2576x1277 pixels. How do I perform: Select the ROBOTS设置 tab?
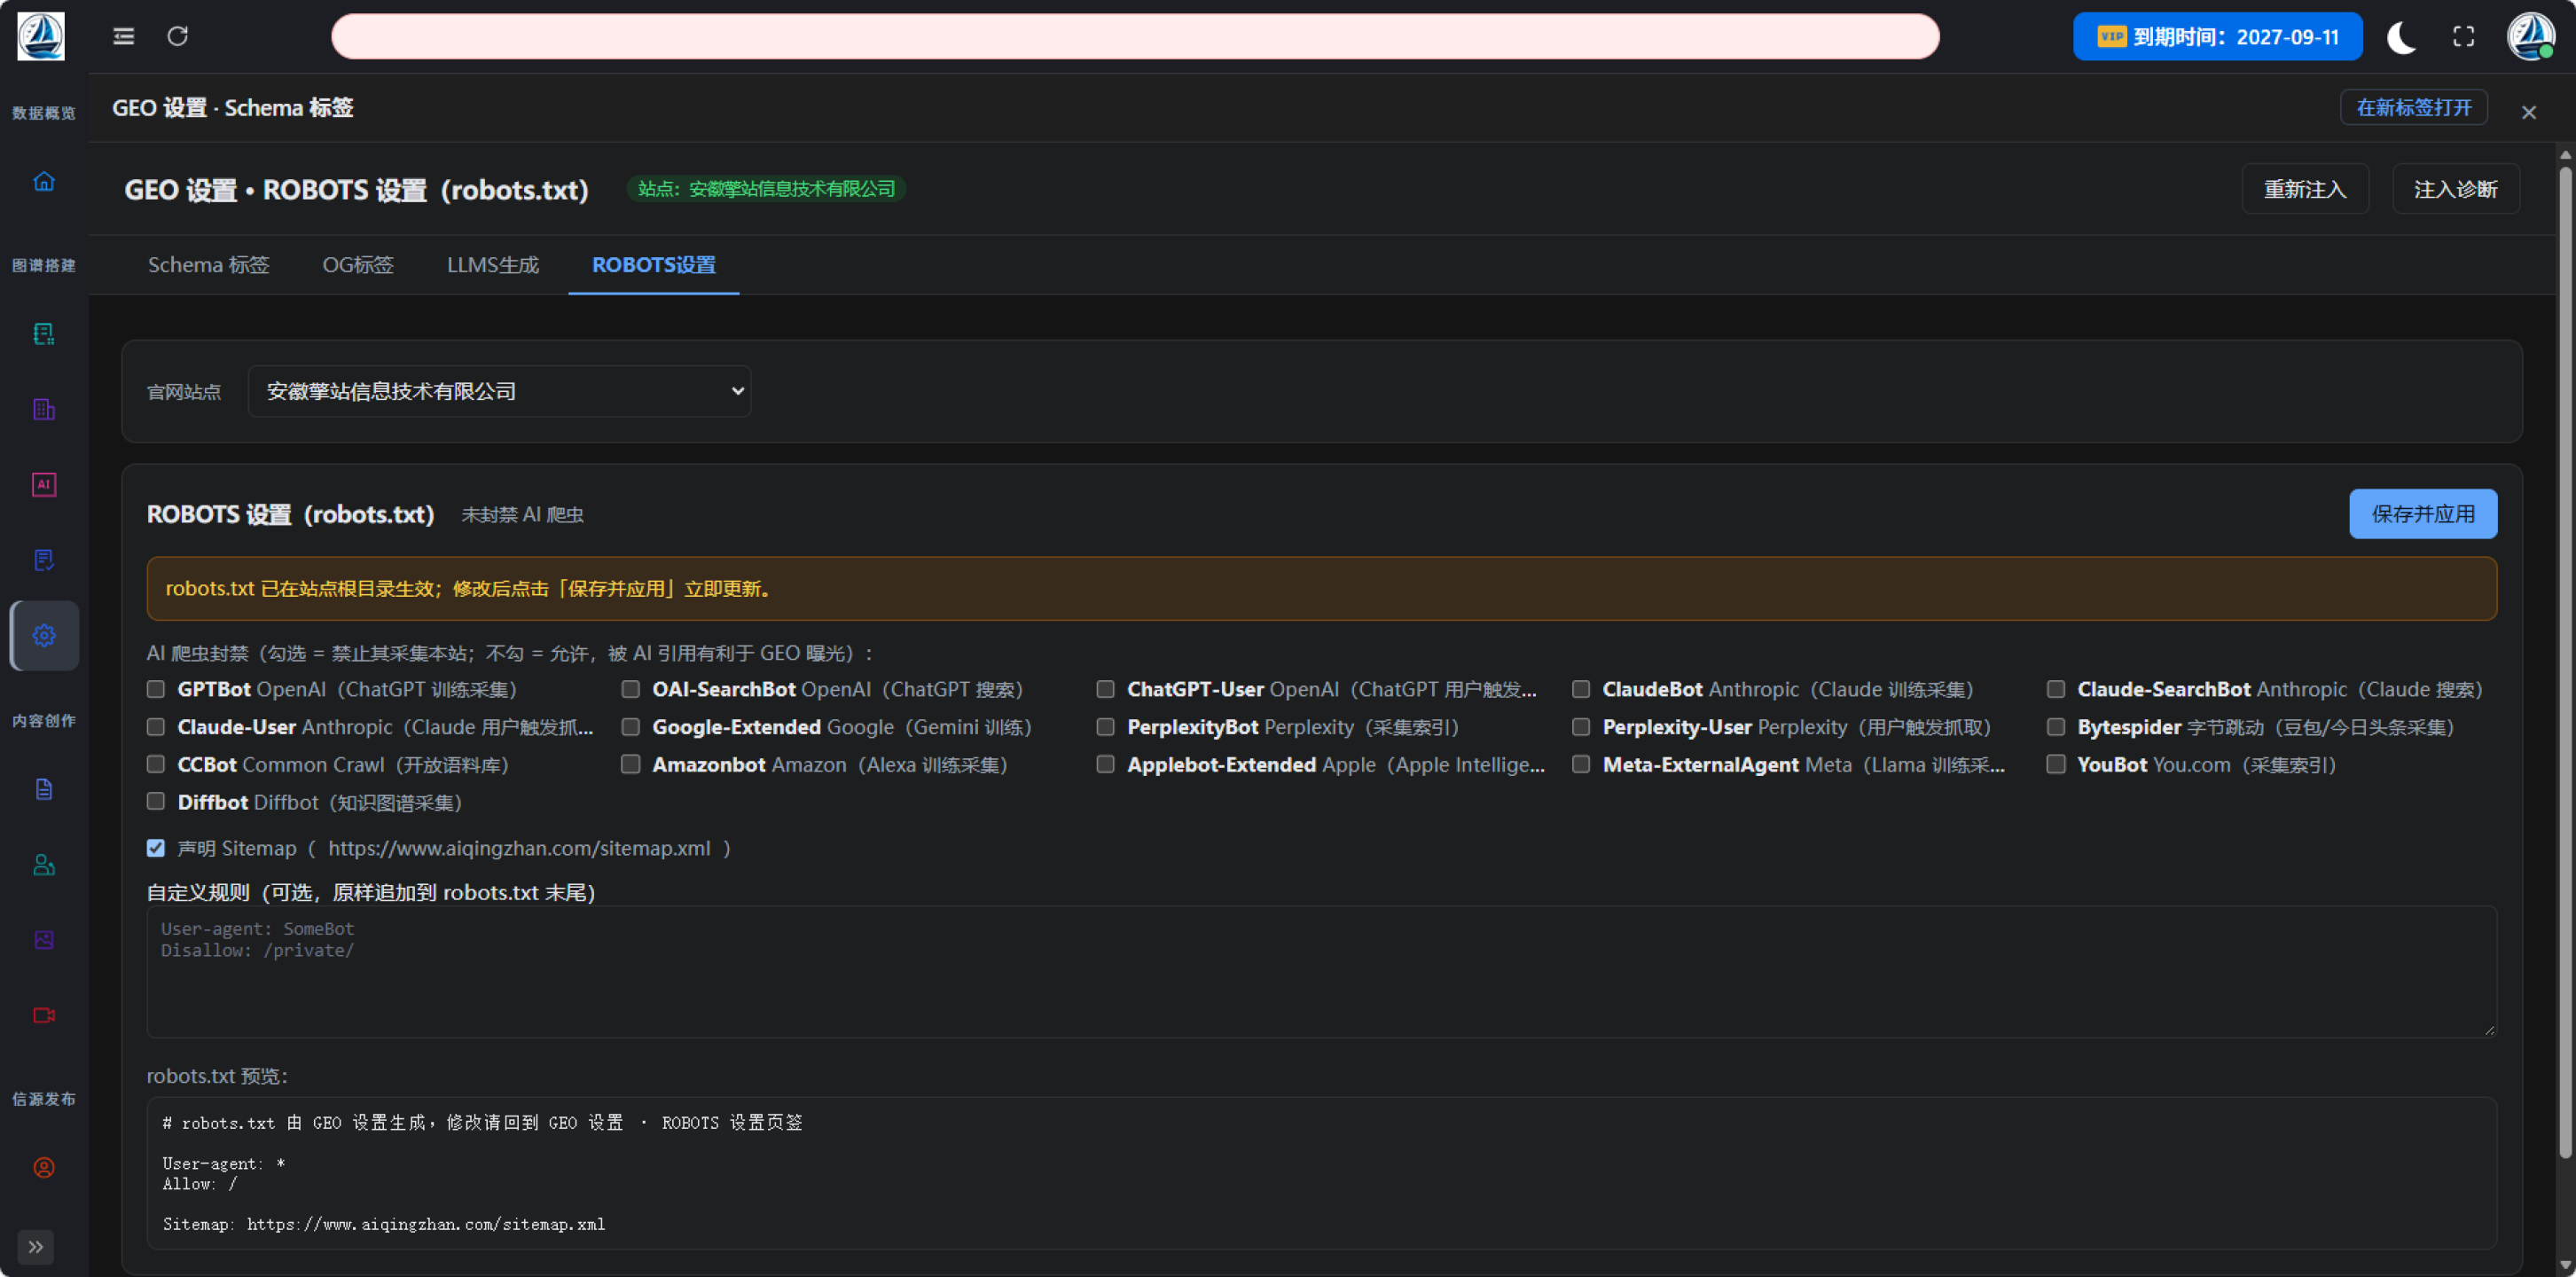(x=654, y=265)
